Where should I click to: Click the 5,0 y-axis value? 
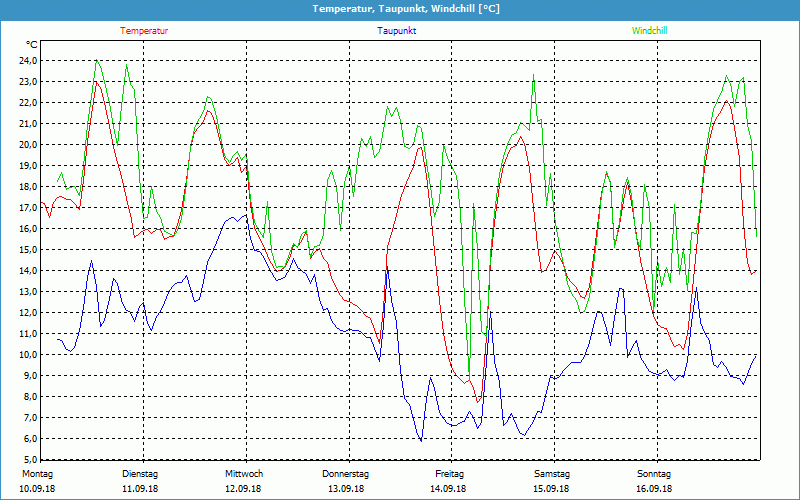(x=31, y=459)
